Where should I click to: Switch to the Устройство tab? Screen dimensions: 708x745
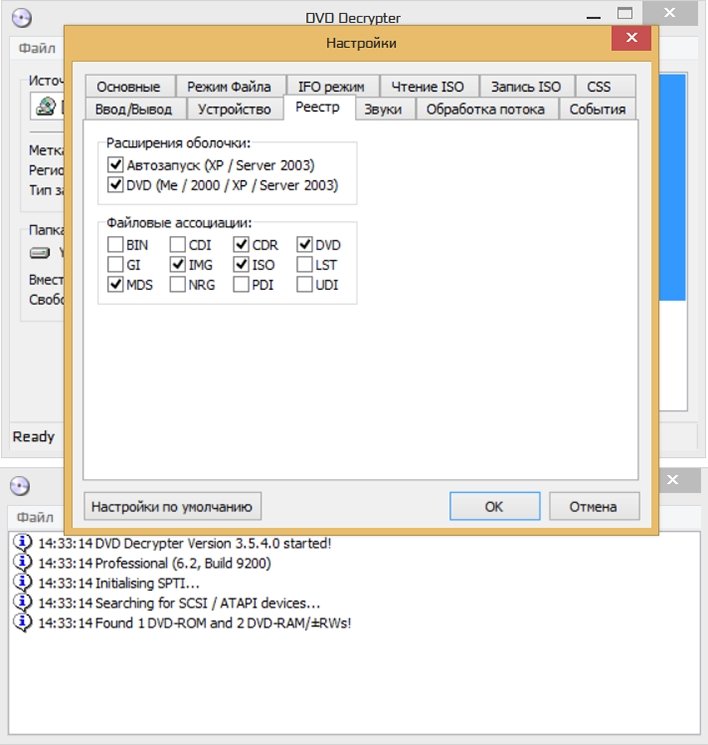(x=234, y=109)
